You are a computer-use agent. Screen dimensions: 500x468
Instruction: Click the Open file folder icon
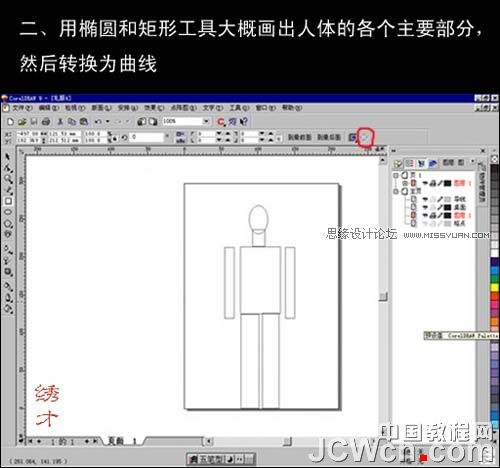coord(22,122)
